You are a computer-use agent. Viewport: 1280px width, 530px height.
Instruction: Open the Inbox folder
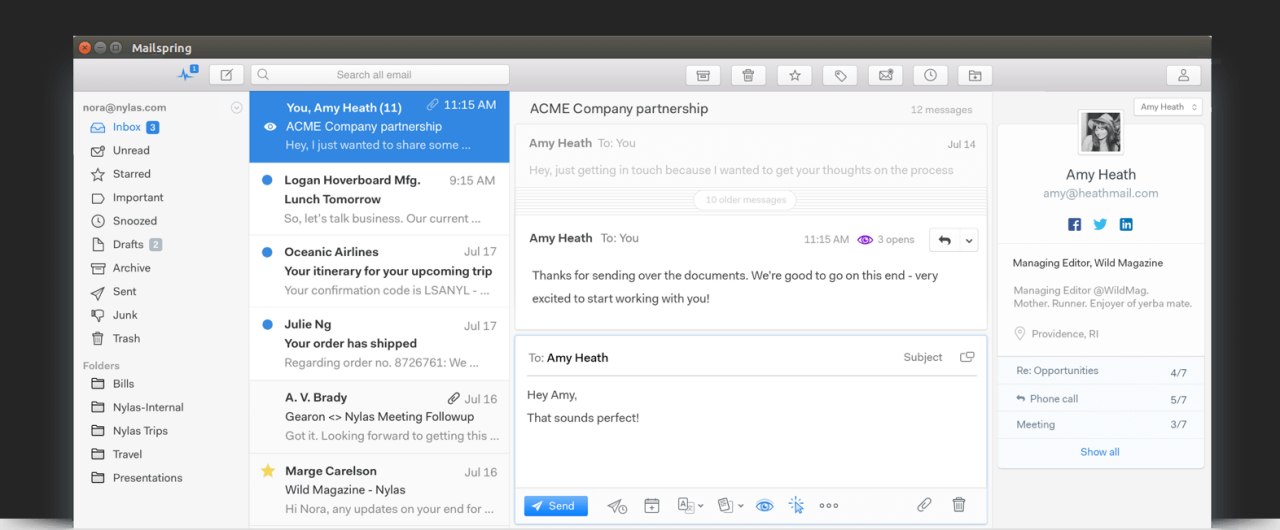126,127
